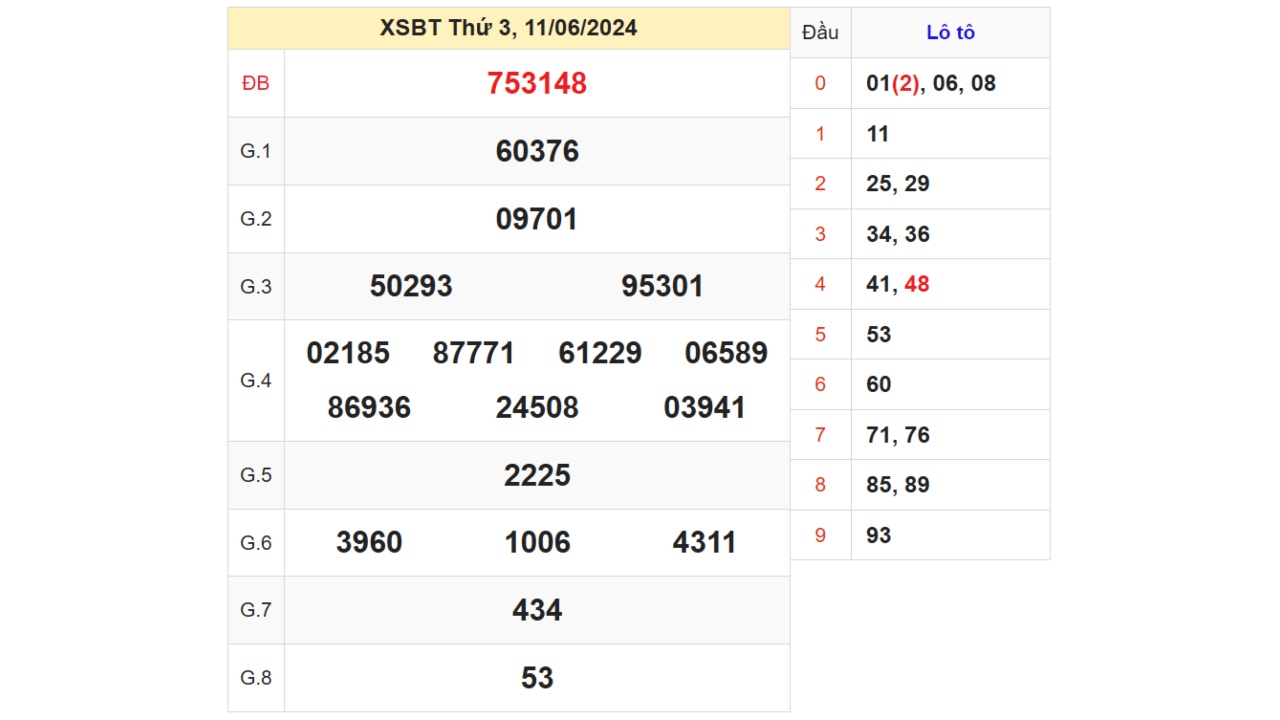
Task: Click the G.6 row label
Action: click(256, 543)
